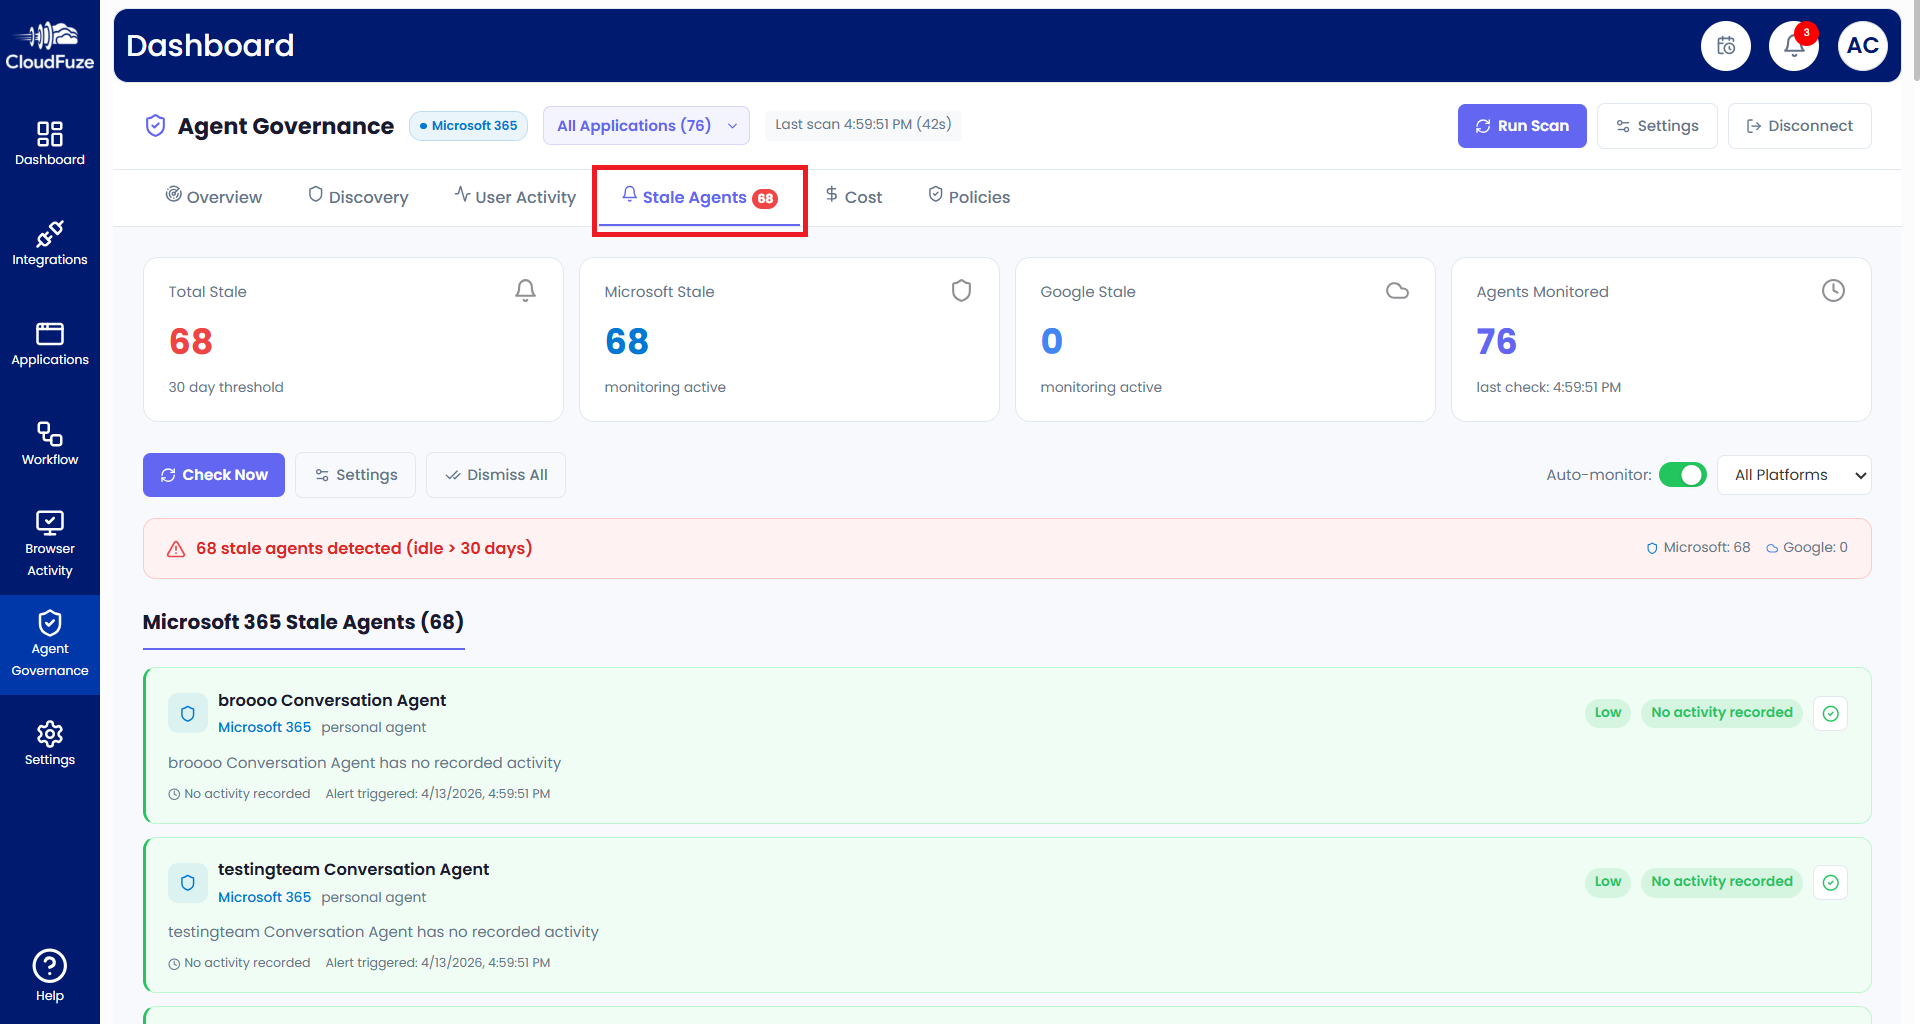Viewport: 1920px width, 1024px height.
Task: Open Settings beside Check Now
Action: [x=355, y=475]
